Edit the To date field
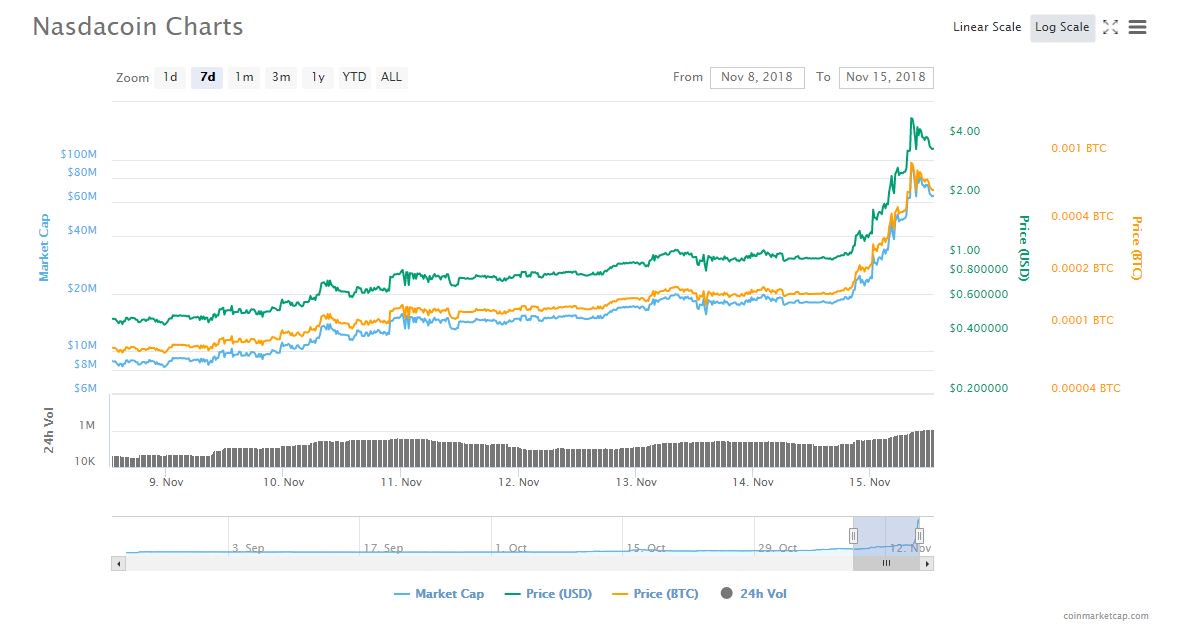 pos(886,77)
